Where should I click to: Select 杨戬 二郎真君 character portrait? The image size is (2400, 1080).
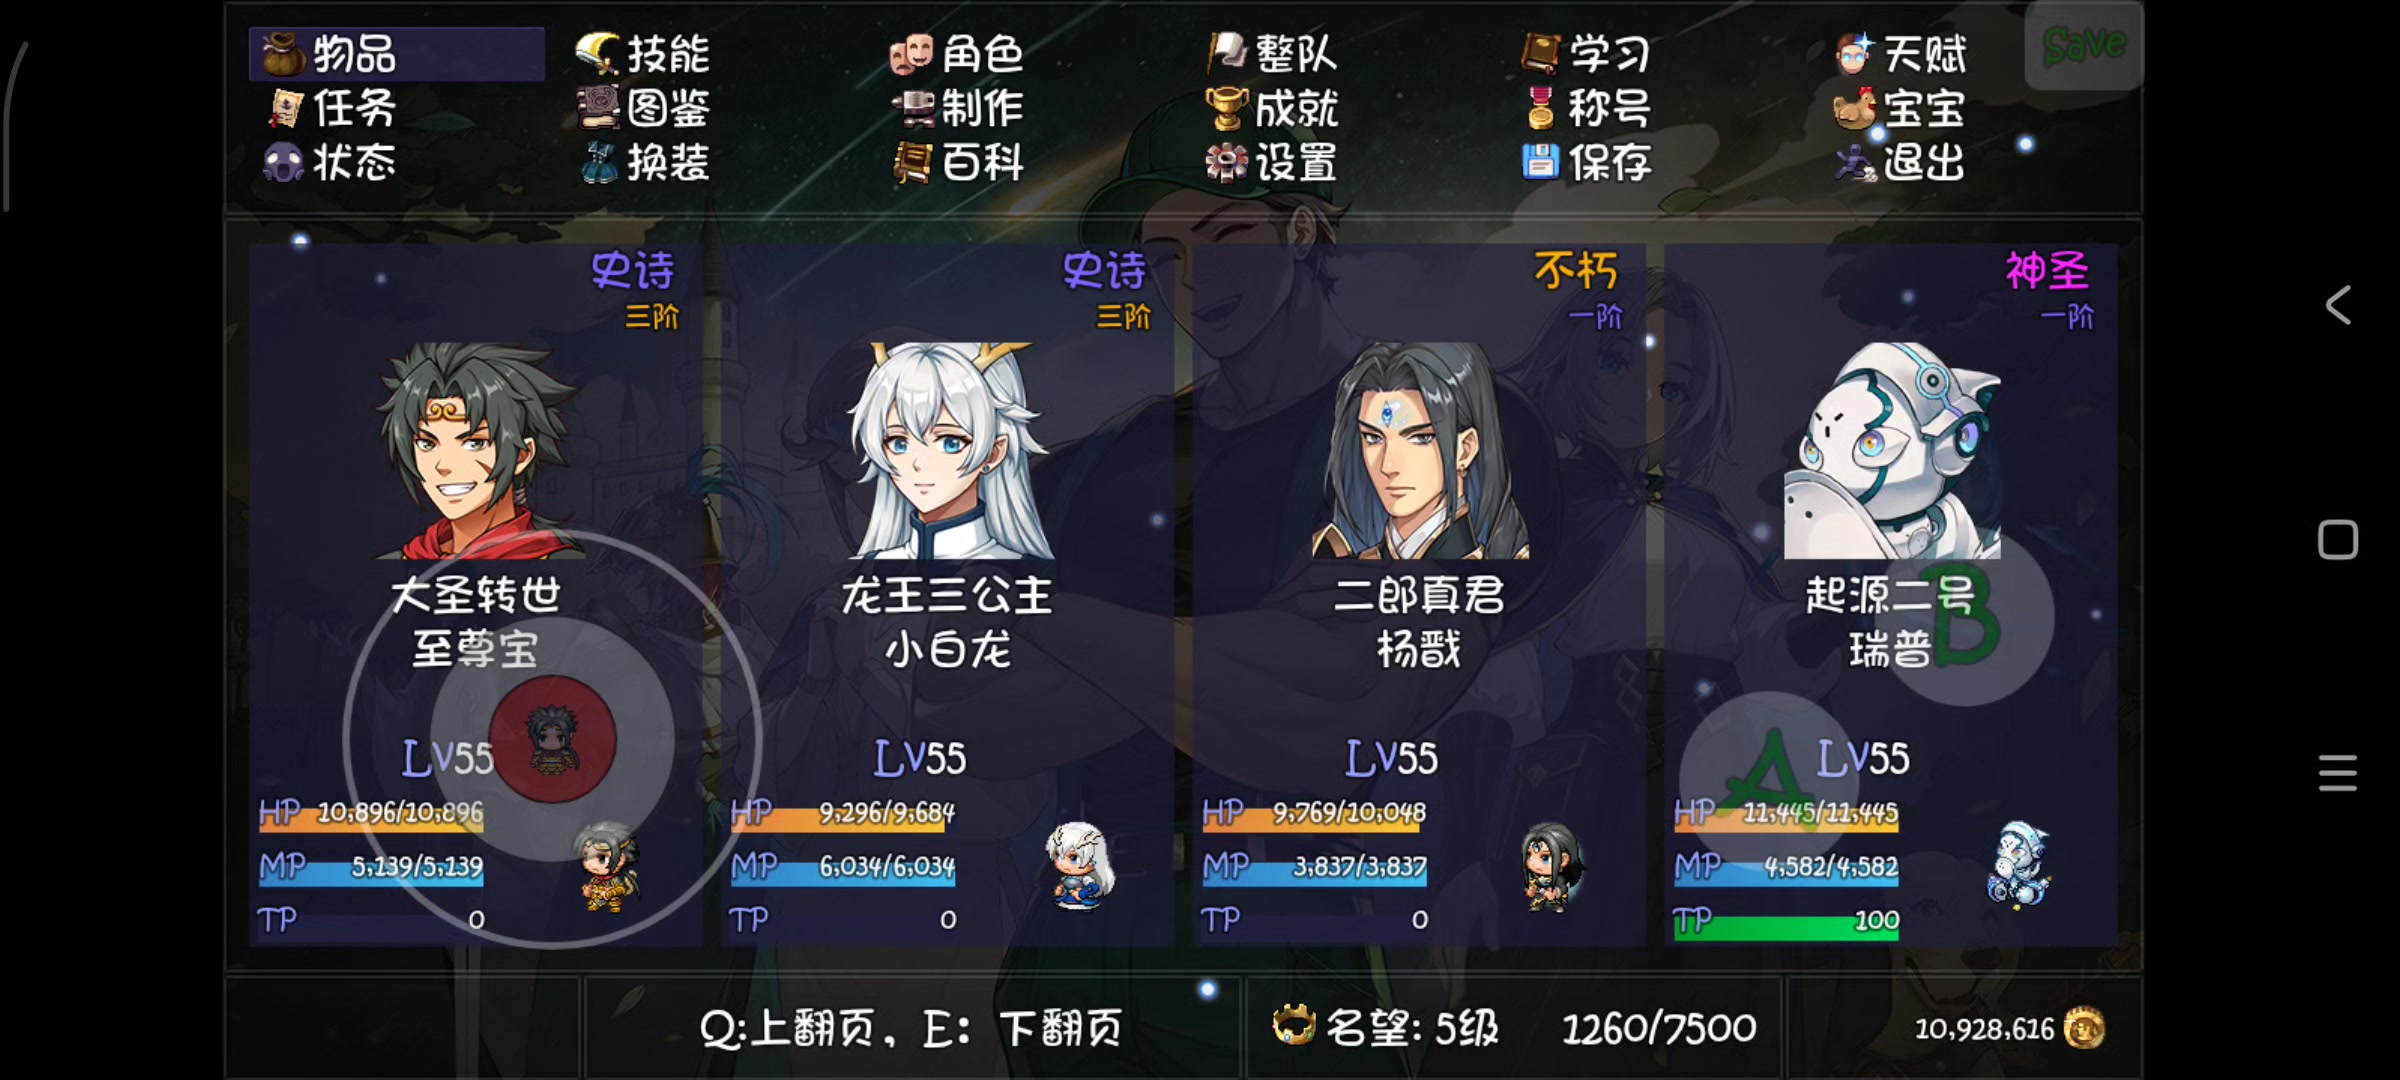(x=1419, y=450)
